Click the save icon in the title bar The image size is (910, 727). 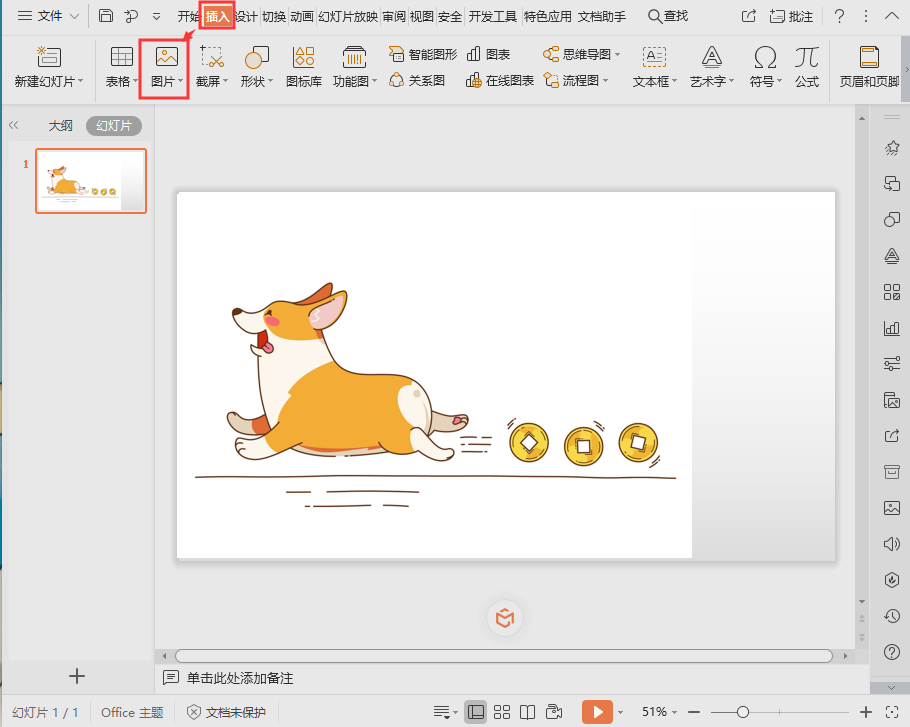coord(106,16)
